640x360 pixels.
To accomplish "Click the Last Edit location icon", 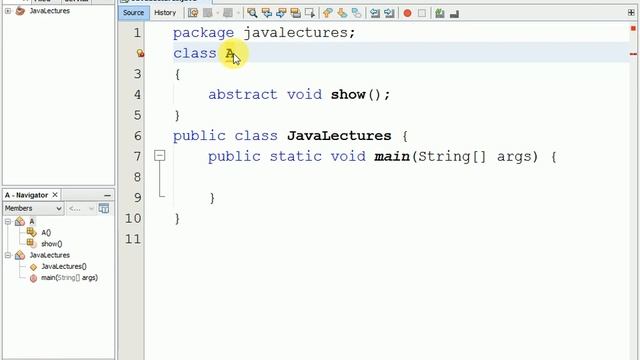I will pyautogui.click(x=193, y=13).
